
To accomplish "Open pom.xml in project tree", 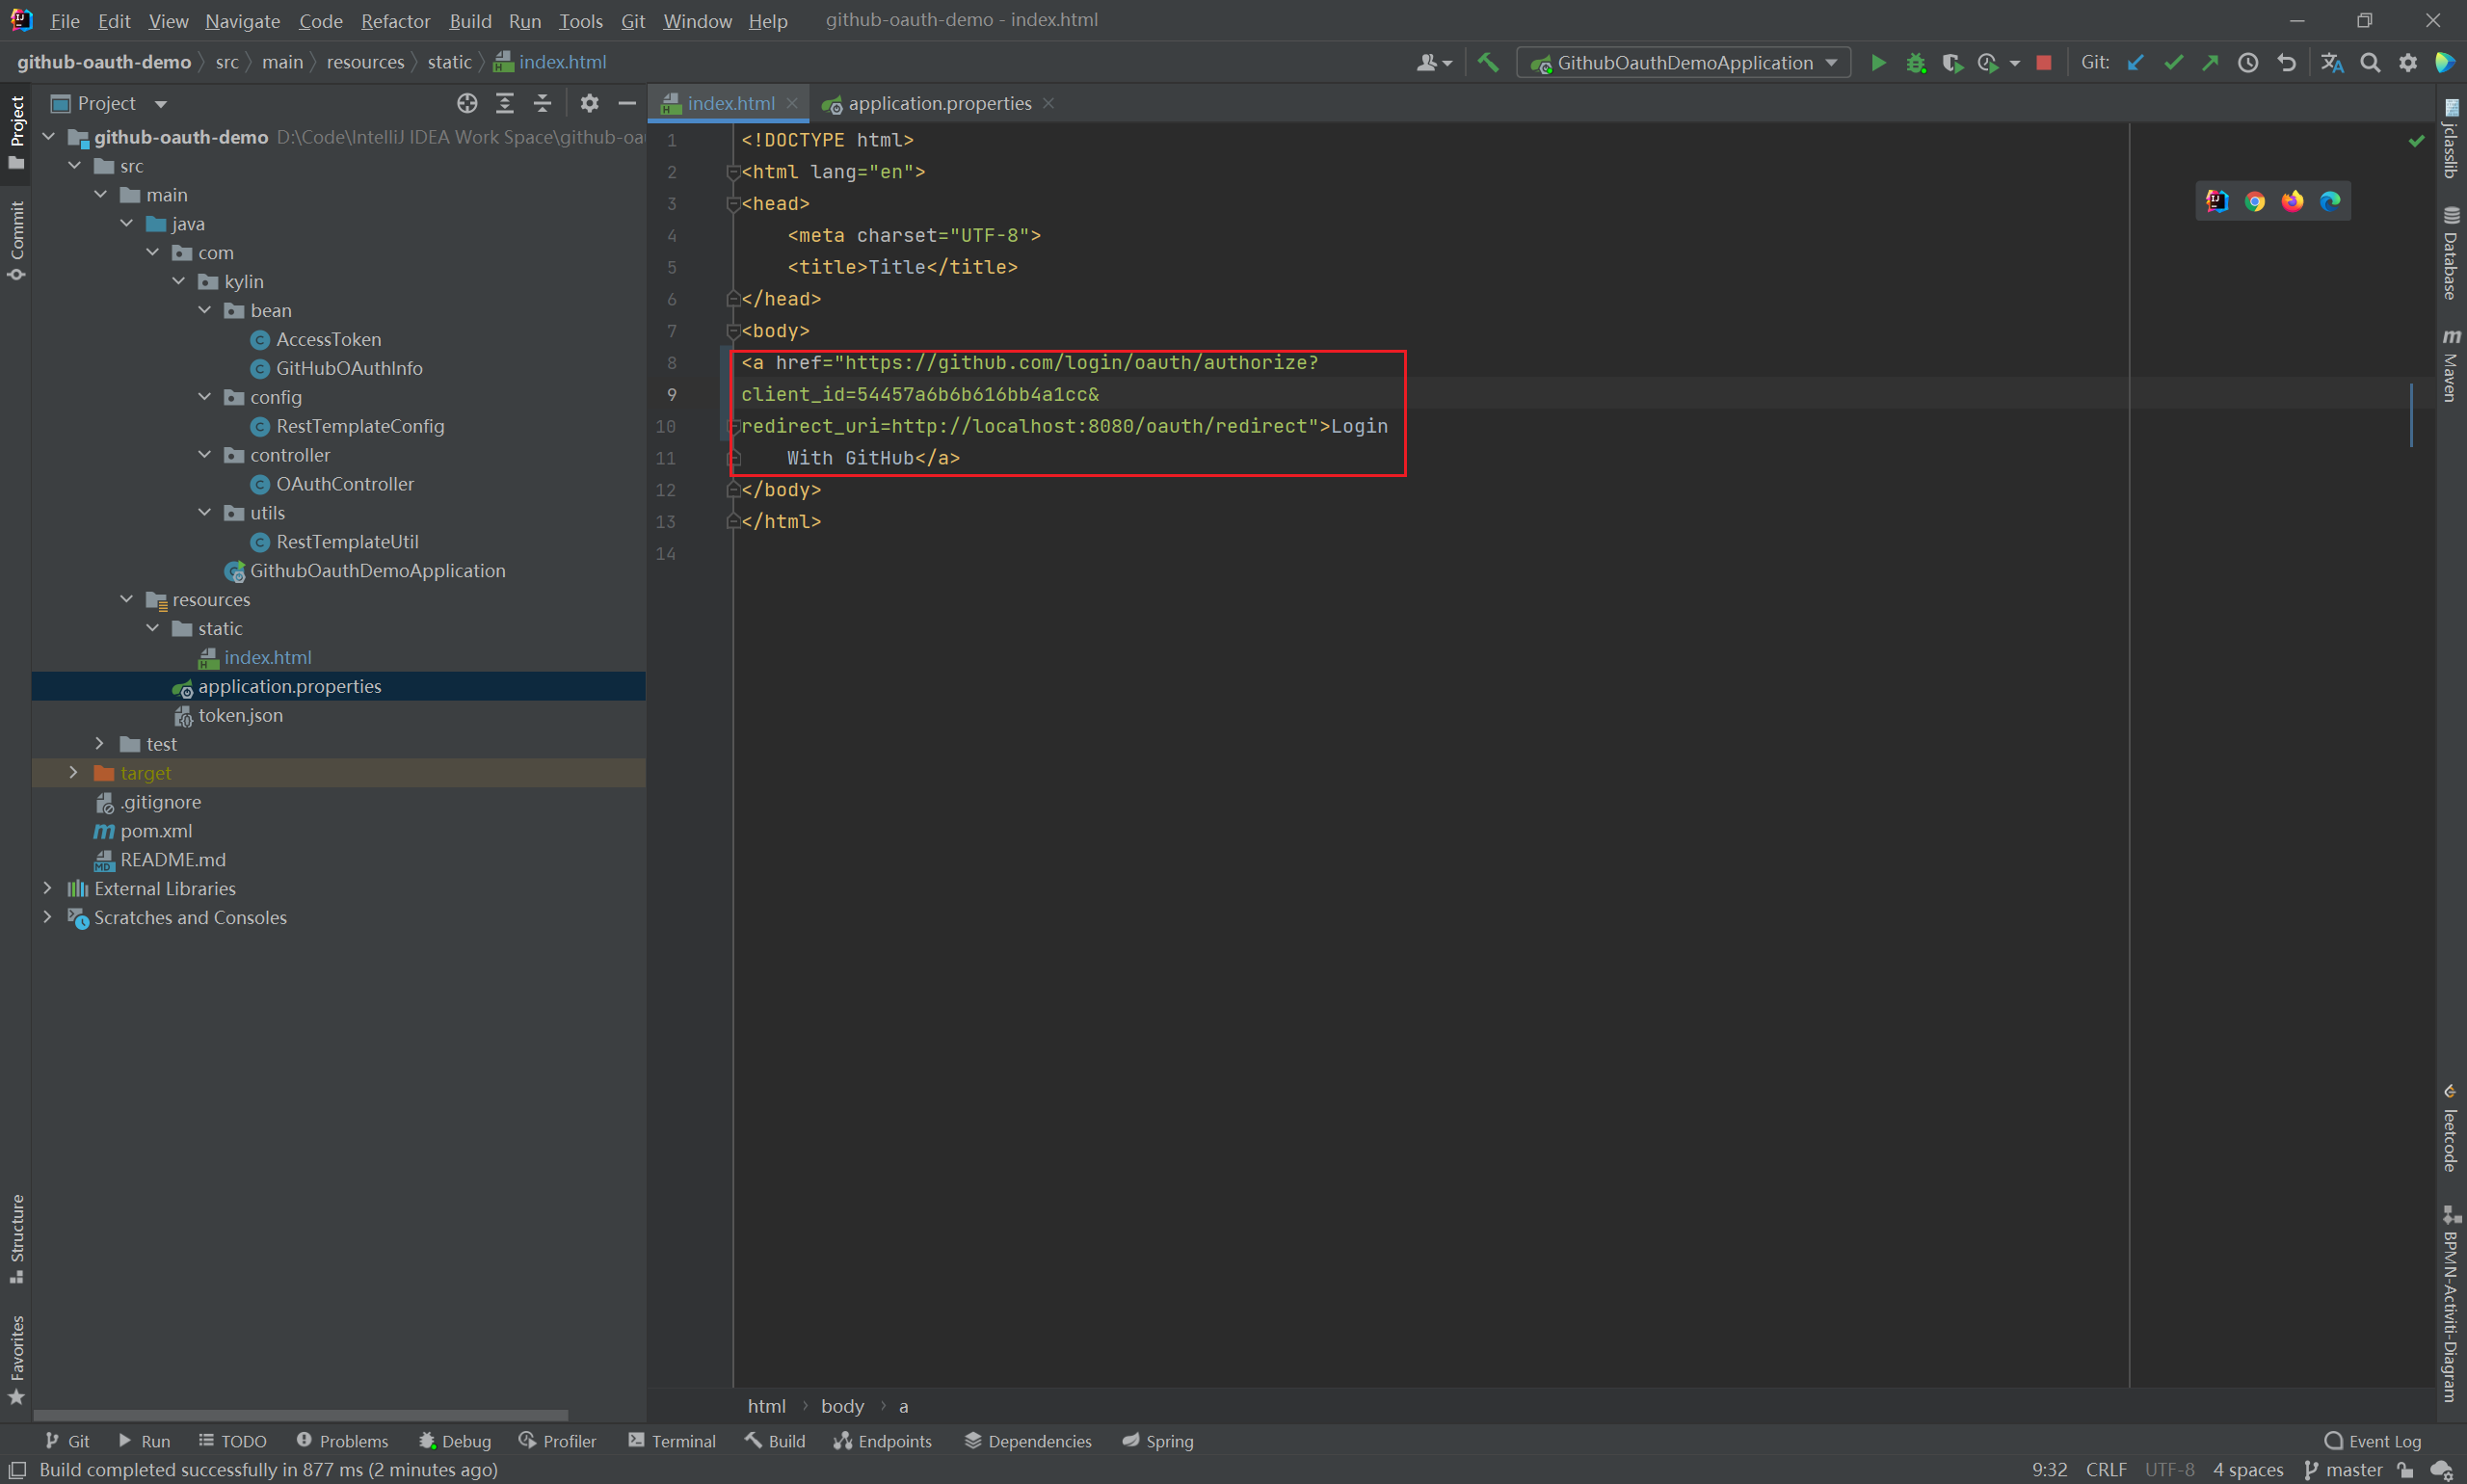I will 156,830.
